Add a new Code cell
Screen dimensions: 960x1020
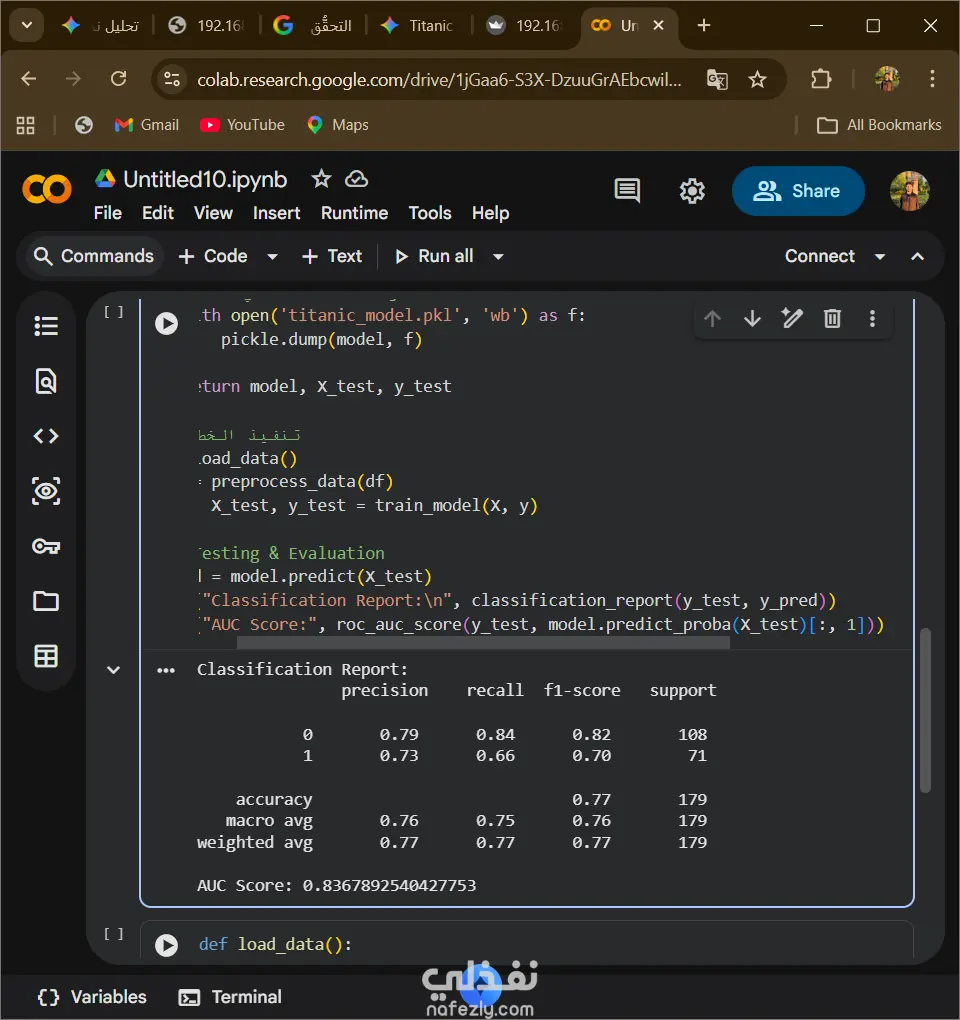213,256
